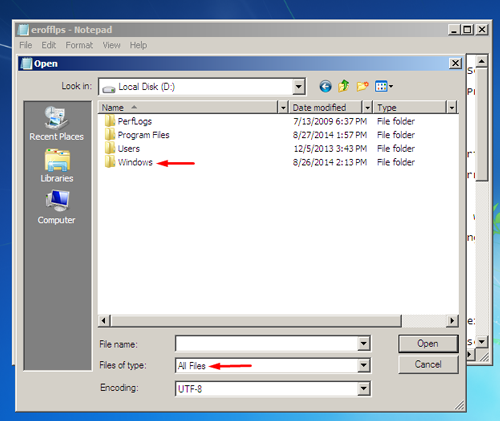This screenshot has width=500, height=421.
Task: Open Notepad Edit menu
Action: point(49,45)
